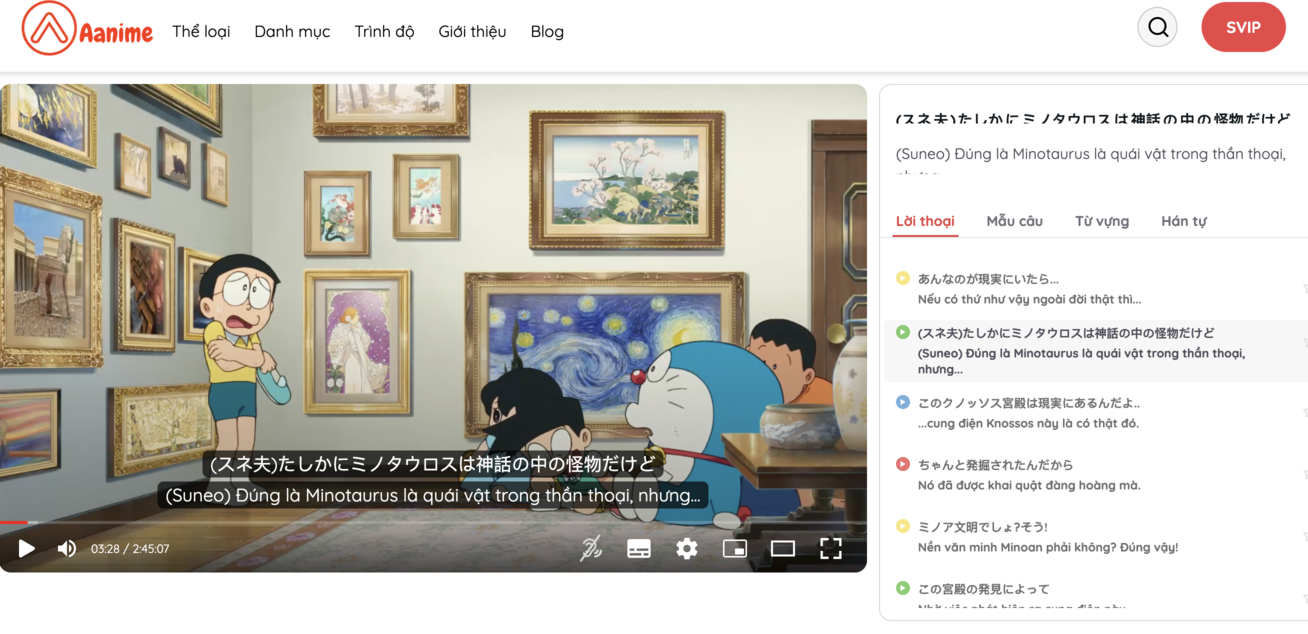Open the Thể loại menu

201,31
